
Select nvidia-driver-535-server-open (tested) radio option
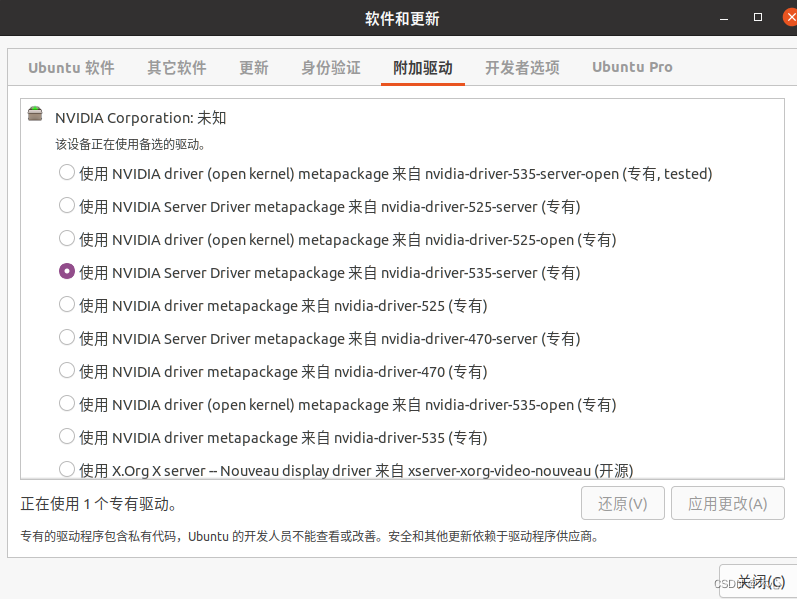(67, 172)
